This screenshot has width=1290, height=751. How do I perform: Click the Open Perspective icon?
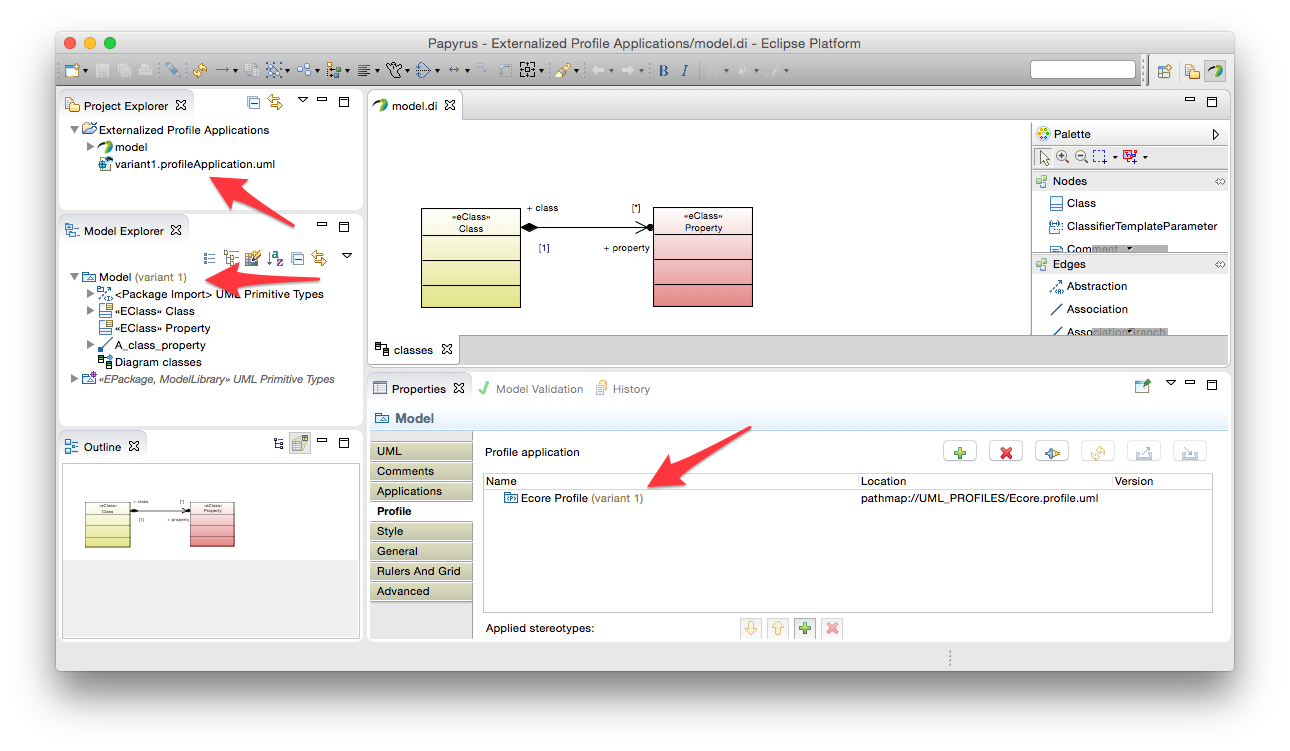pyautogui.click(x=1164, y=71)
